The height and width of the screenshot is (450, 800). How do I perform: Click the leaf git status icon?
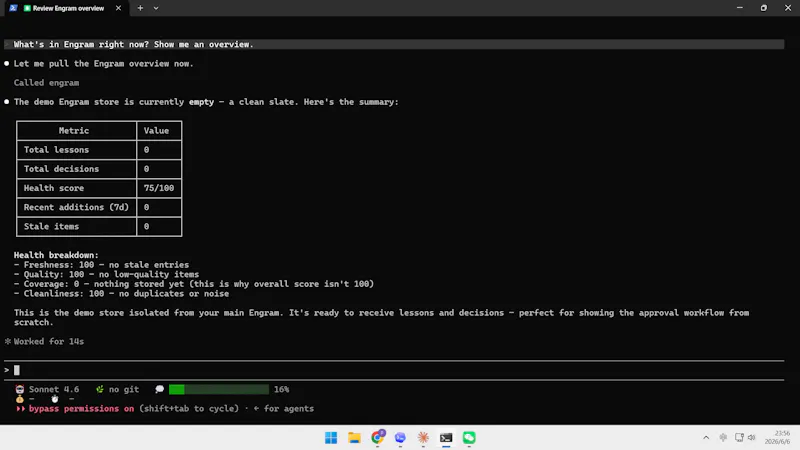(x=99, y=389)
